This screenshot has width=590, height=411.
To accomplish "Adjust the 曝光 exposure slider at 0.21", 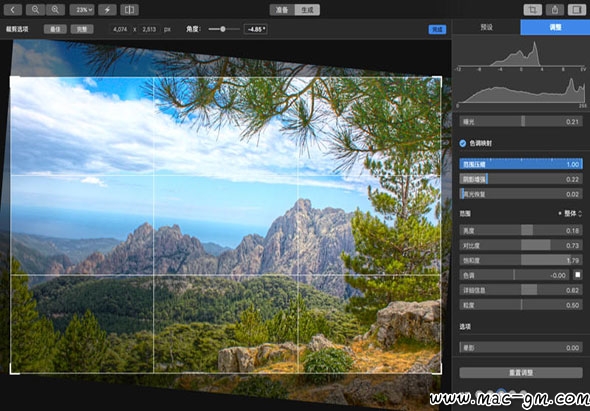I will (x=521, y=121).
